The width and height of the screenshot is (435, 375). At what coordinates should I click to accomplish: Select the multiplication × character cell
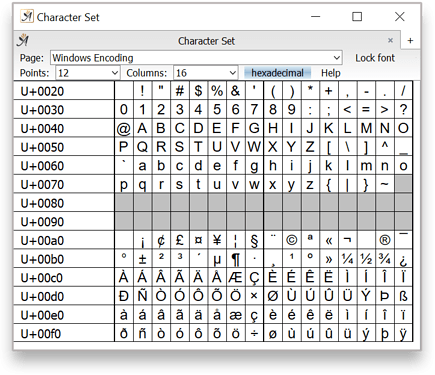point(254,296)
